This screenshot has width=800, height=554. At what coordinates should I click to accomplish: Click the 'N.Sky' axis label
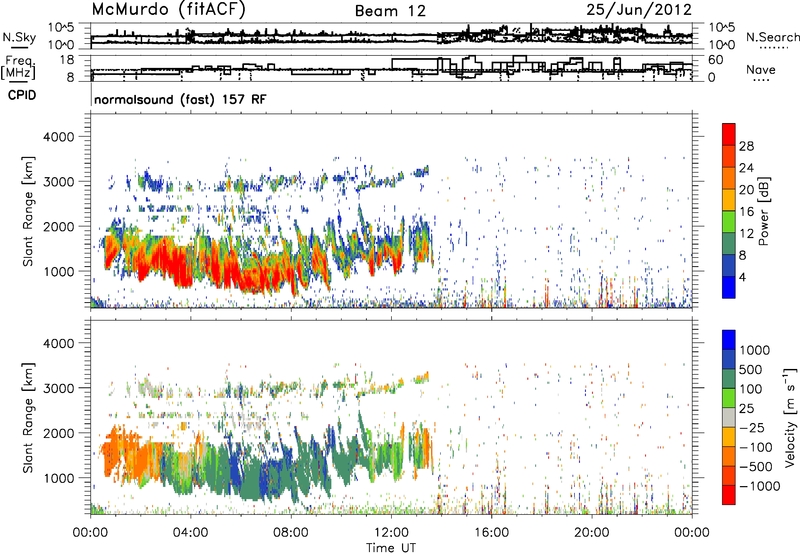19,37
